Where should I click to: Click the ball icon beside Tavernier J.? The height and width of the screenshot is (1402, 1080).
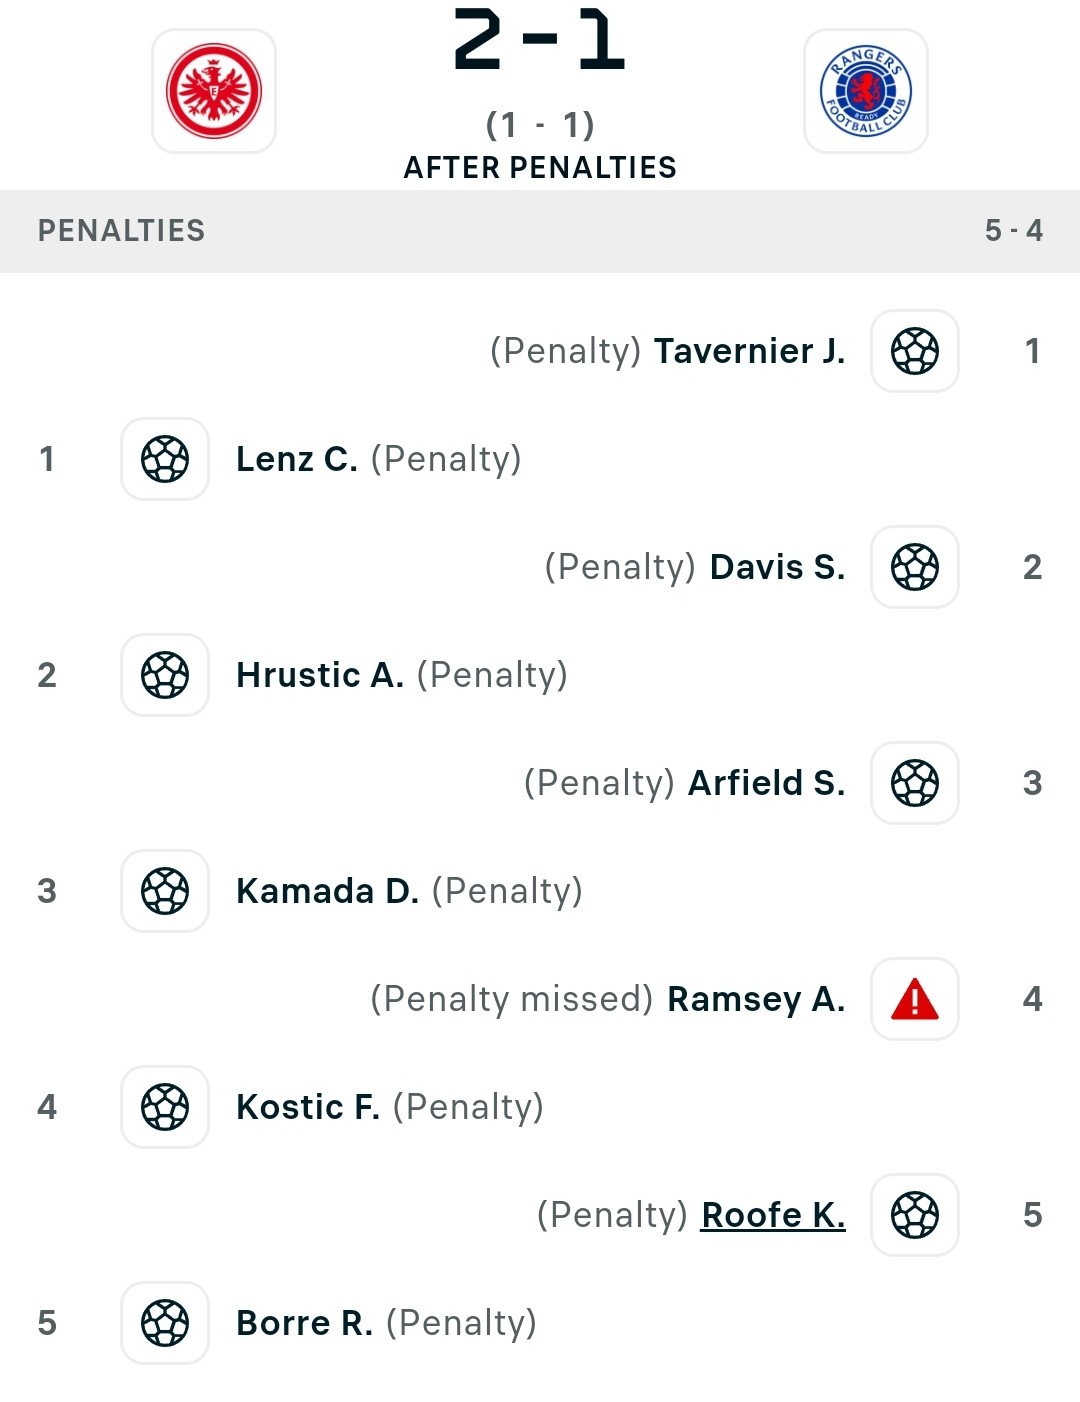click(x=915, y=351)
